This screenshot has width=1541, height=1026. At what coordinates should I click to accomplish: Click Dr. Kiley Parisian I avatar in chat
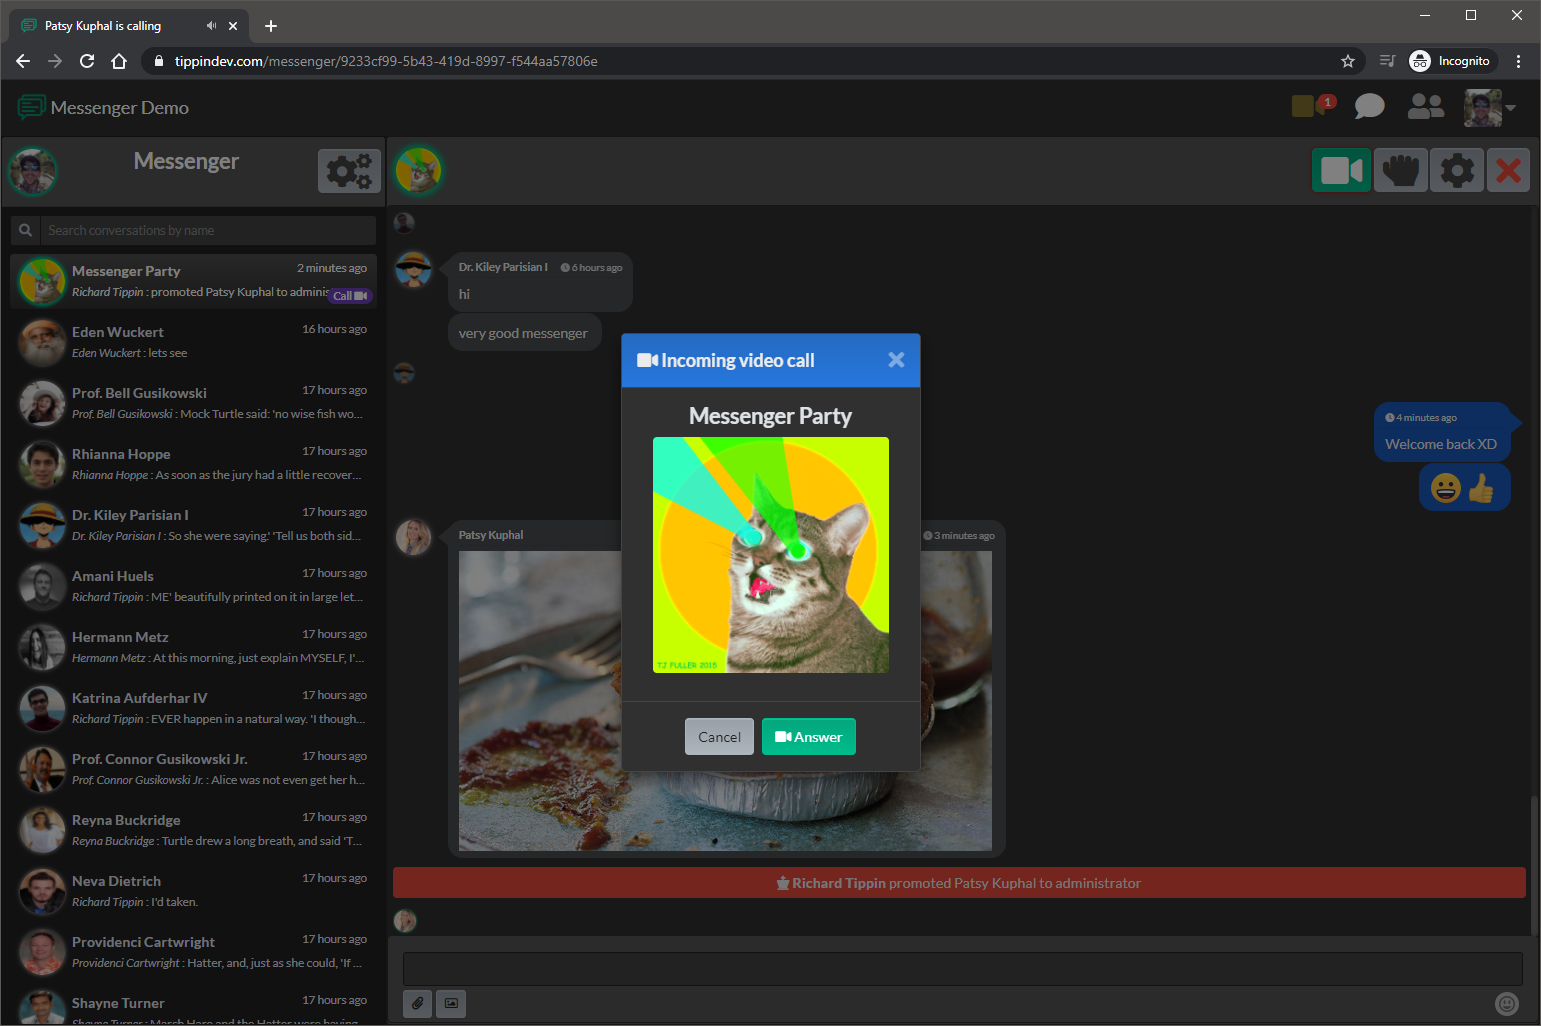tap(413, 269)
